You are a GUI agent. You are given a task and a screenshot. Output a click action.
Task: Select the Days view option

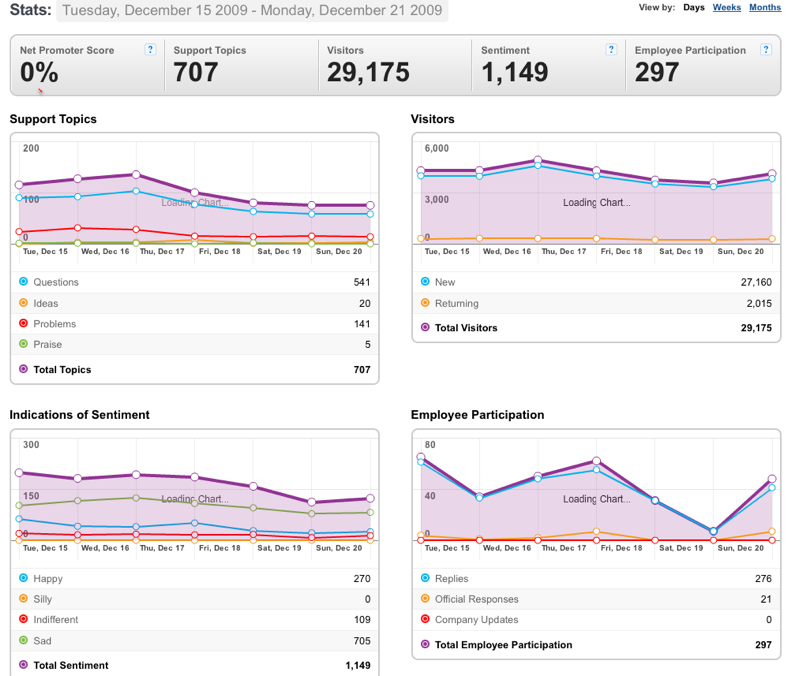coord(694,7)
